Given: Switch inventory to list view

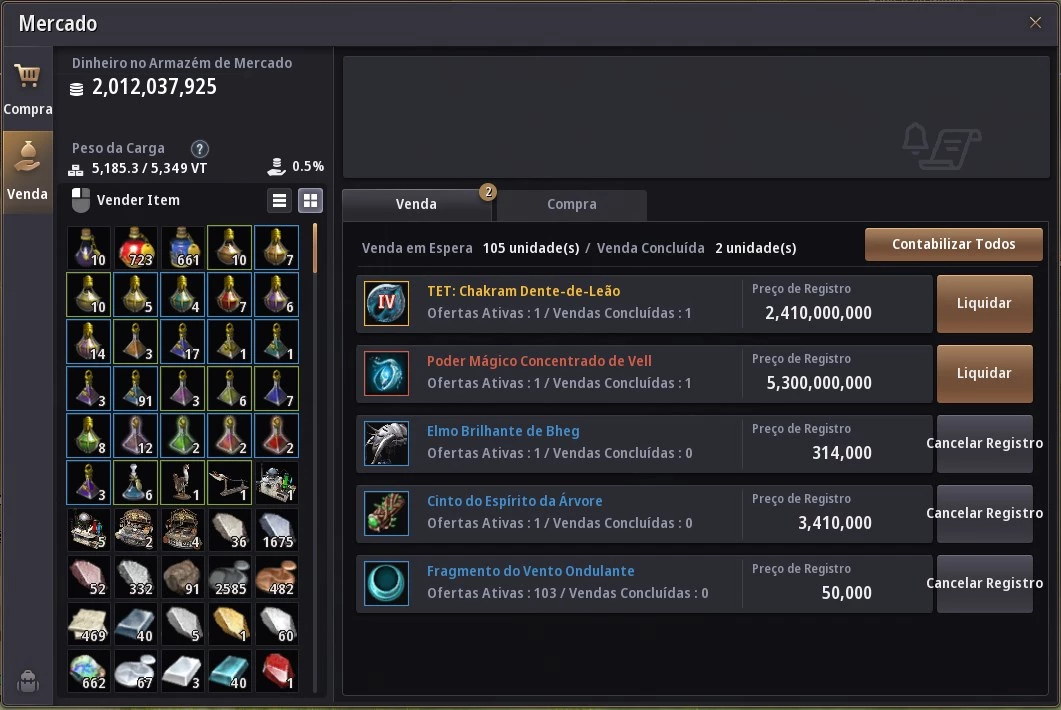Looking at the screenshot, I should pyautogui.click(x=279, y=200).
